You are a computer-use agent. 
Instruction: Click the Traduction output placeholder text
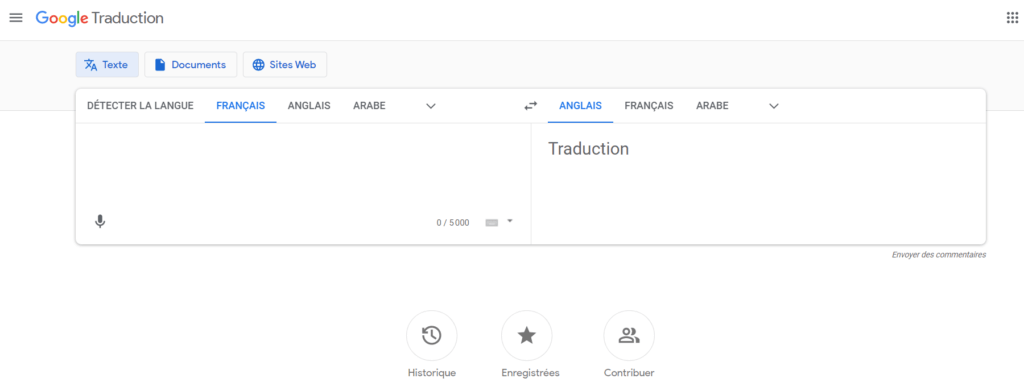pos(588,149)
